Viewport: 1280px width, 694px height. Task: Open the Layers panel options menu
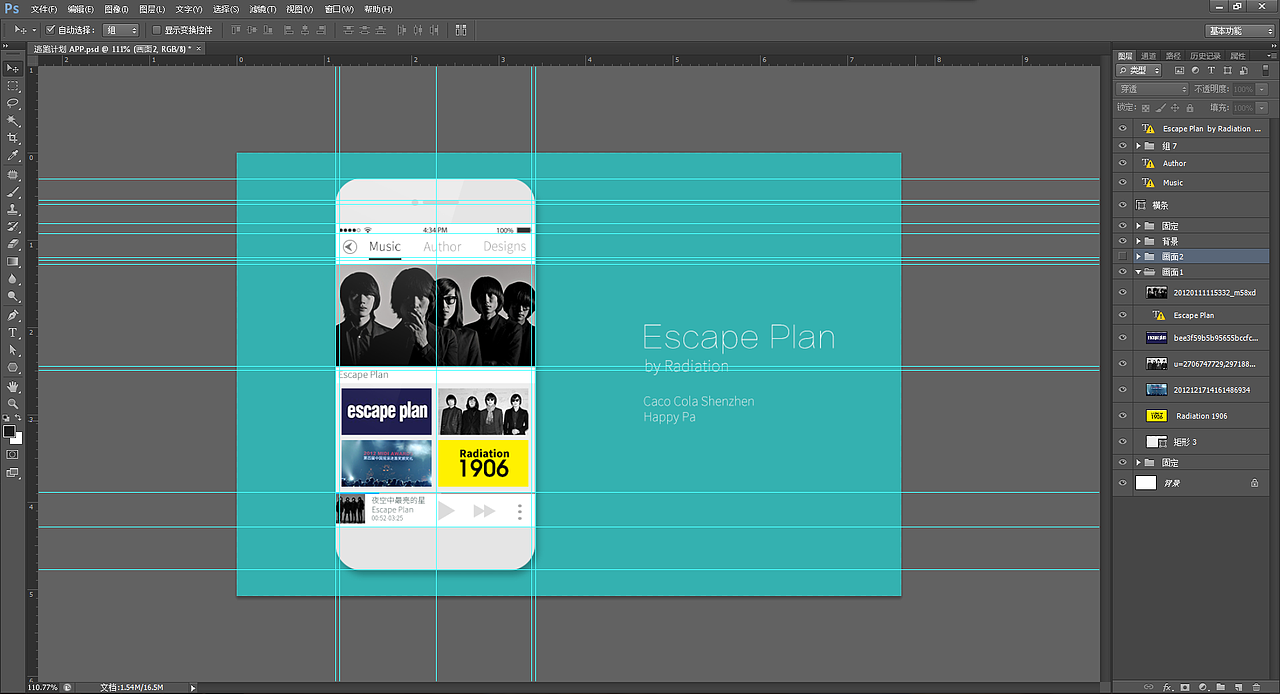(1270, 56)
